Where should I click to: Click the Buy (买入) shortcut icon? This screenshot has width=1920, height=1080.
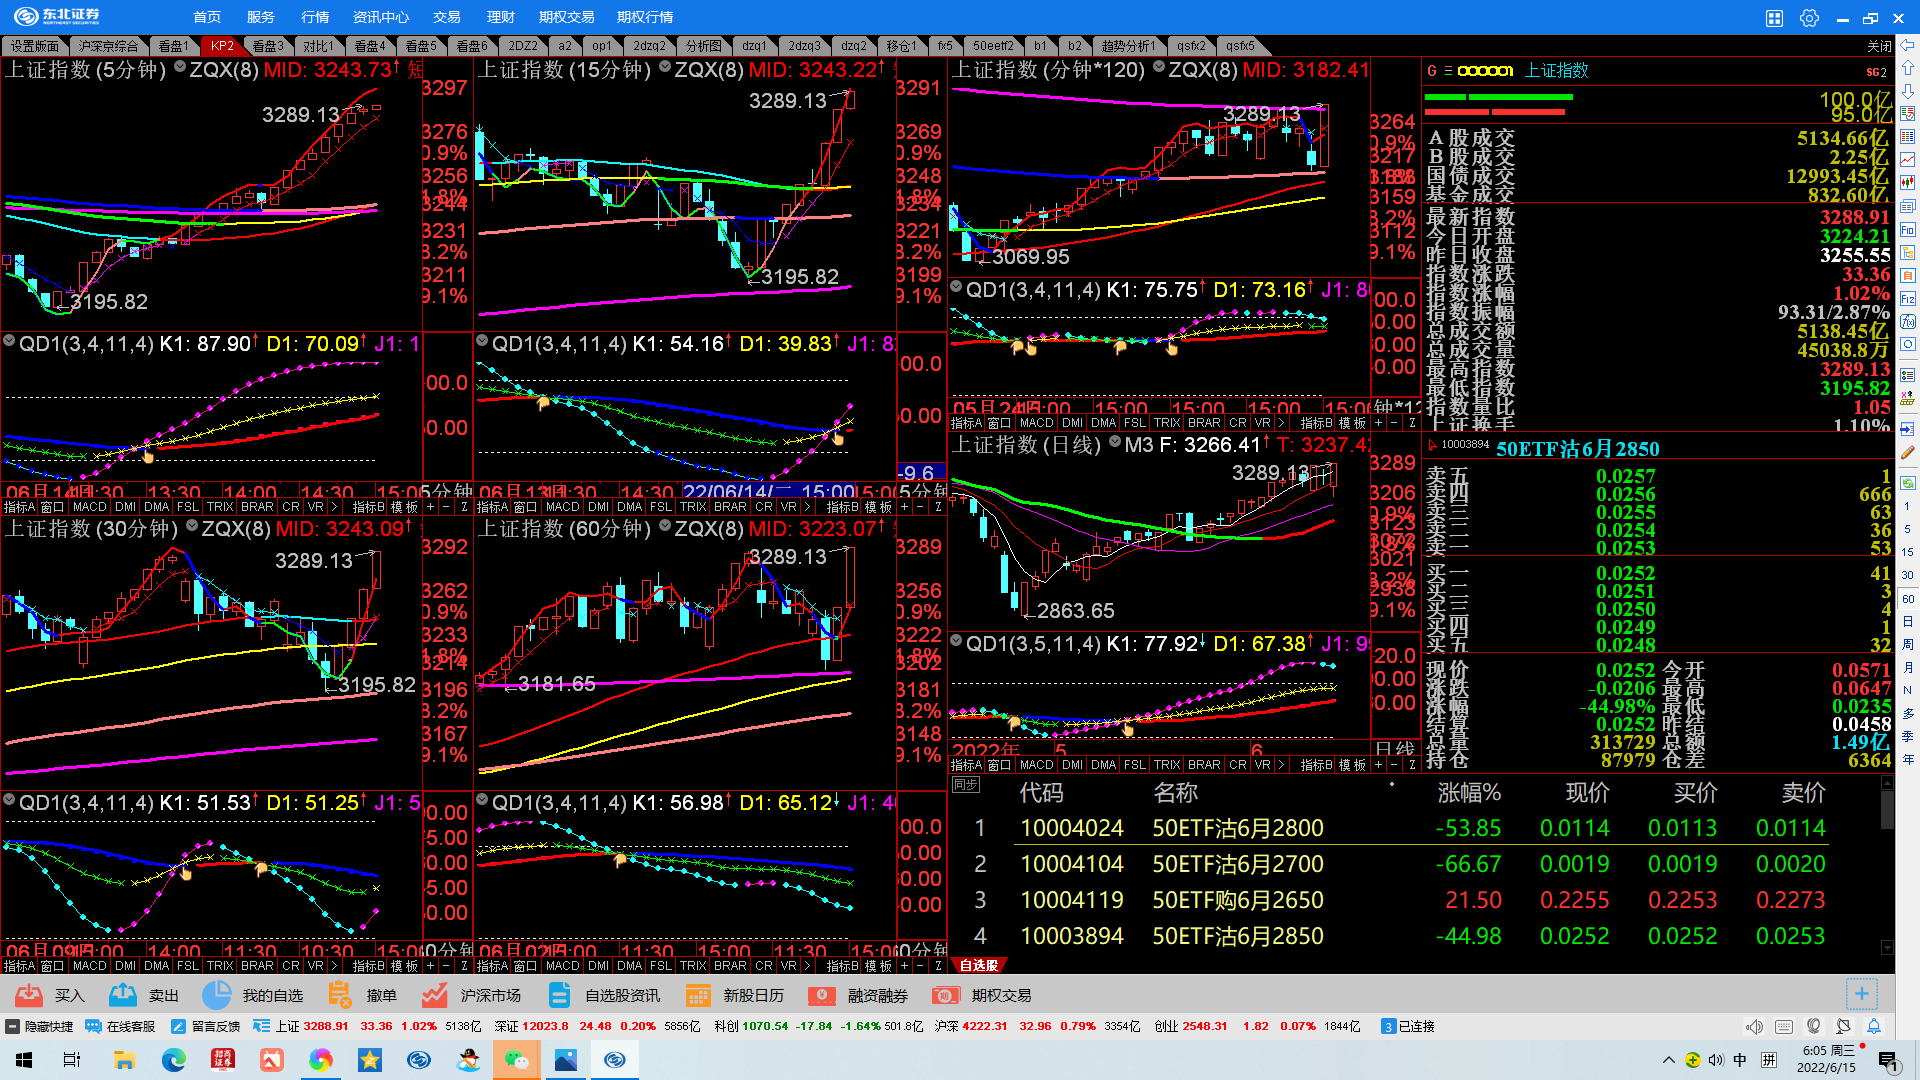pyautogui.click(x=29, y=995)
